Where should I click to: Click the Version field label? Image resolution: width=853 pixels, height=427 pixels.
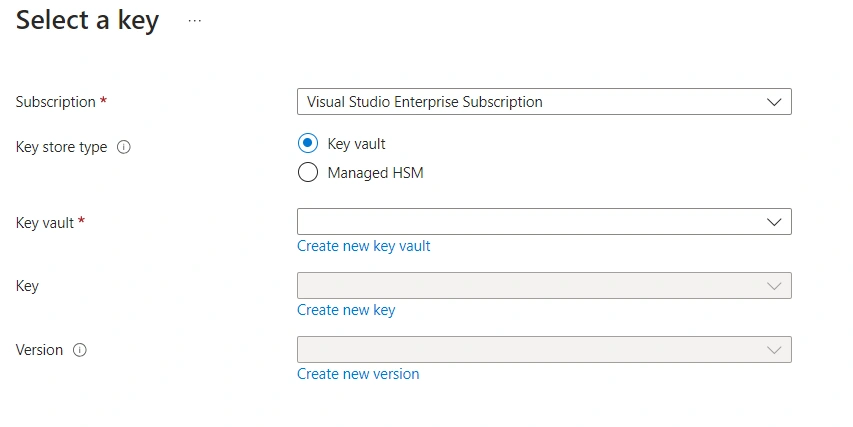pos(39,350)
